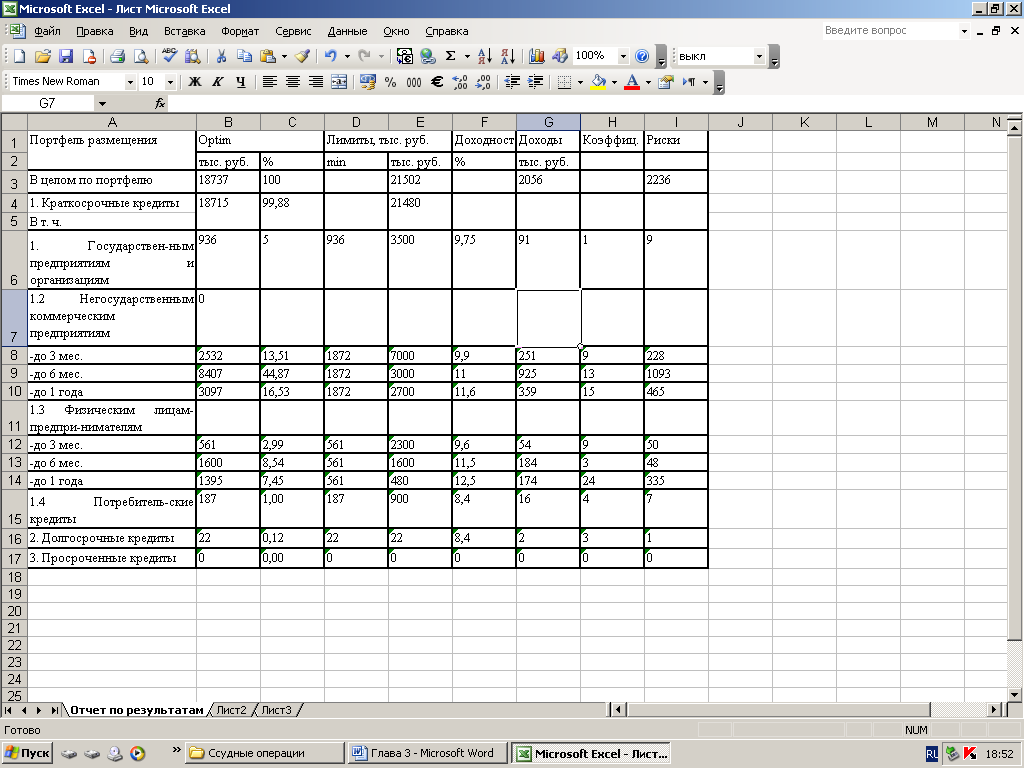Click the Open file folder icon

(42, 57)
